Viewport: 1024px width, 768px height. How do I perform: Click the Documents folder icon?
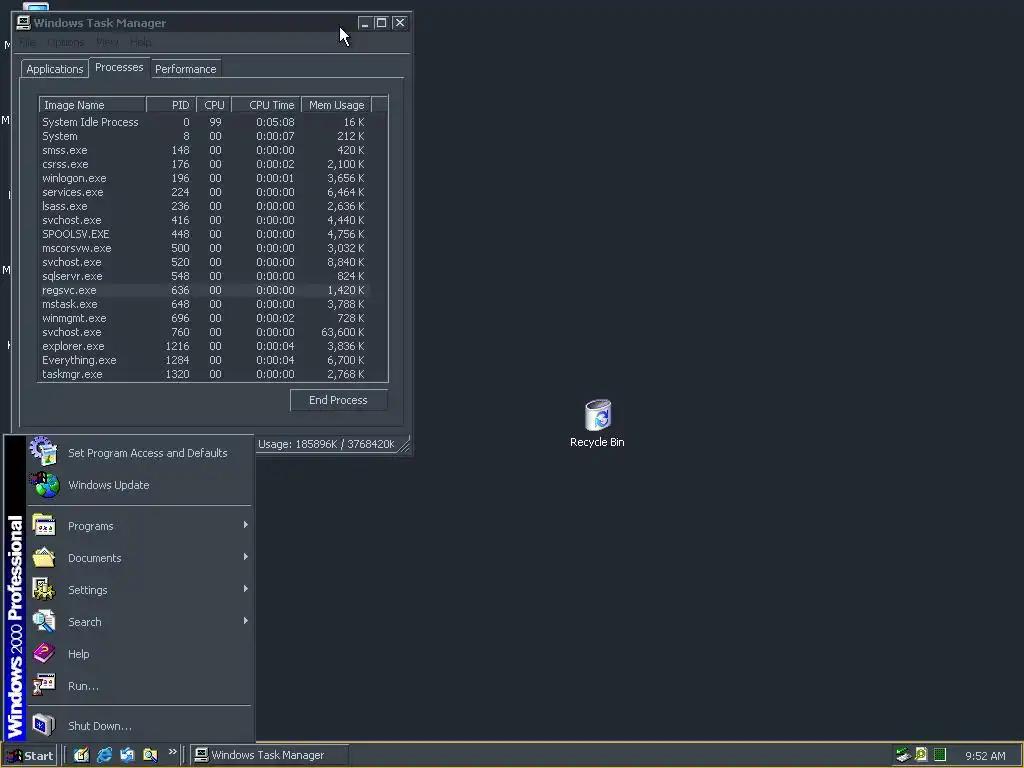(44, 557)
